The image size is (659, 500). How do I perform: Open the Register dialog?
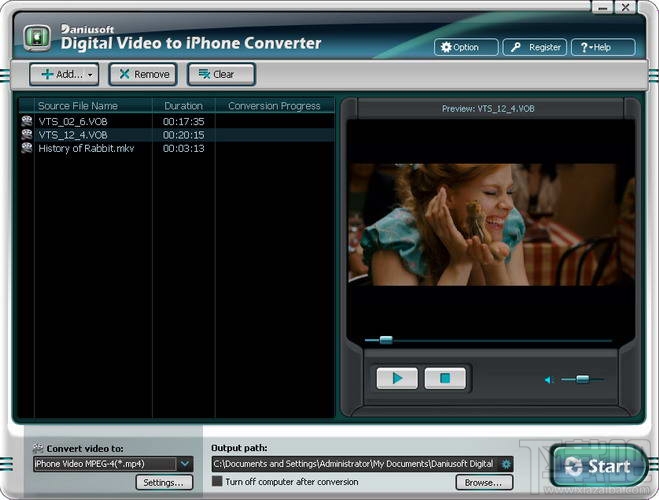[x=534, y=47]
